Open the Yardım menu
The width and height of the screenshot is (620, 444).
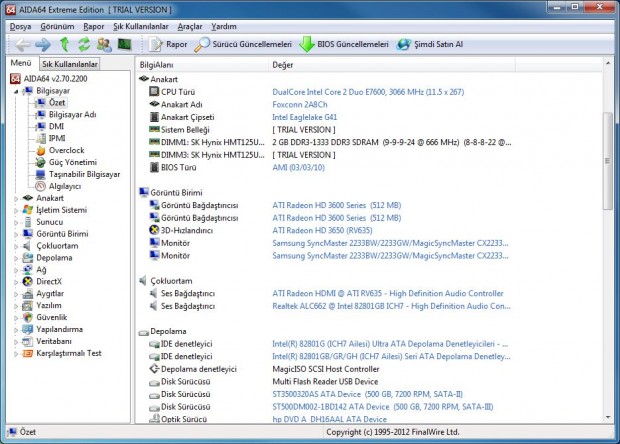224,26
